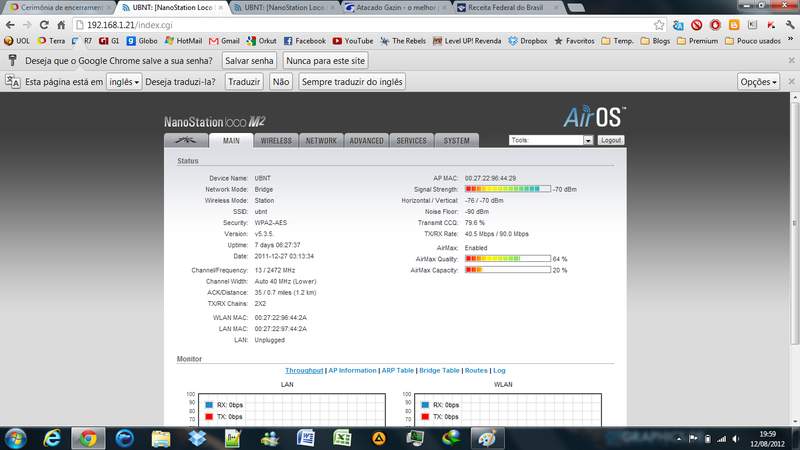Image resolution: width=800 pixels, height=450 pixels.
Task: Open the inglês language dropdown
Action: pyautogui.click(x=123, y=82)
